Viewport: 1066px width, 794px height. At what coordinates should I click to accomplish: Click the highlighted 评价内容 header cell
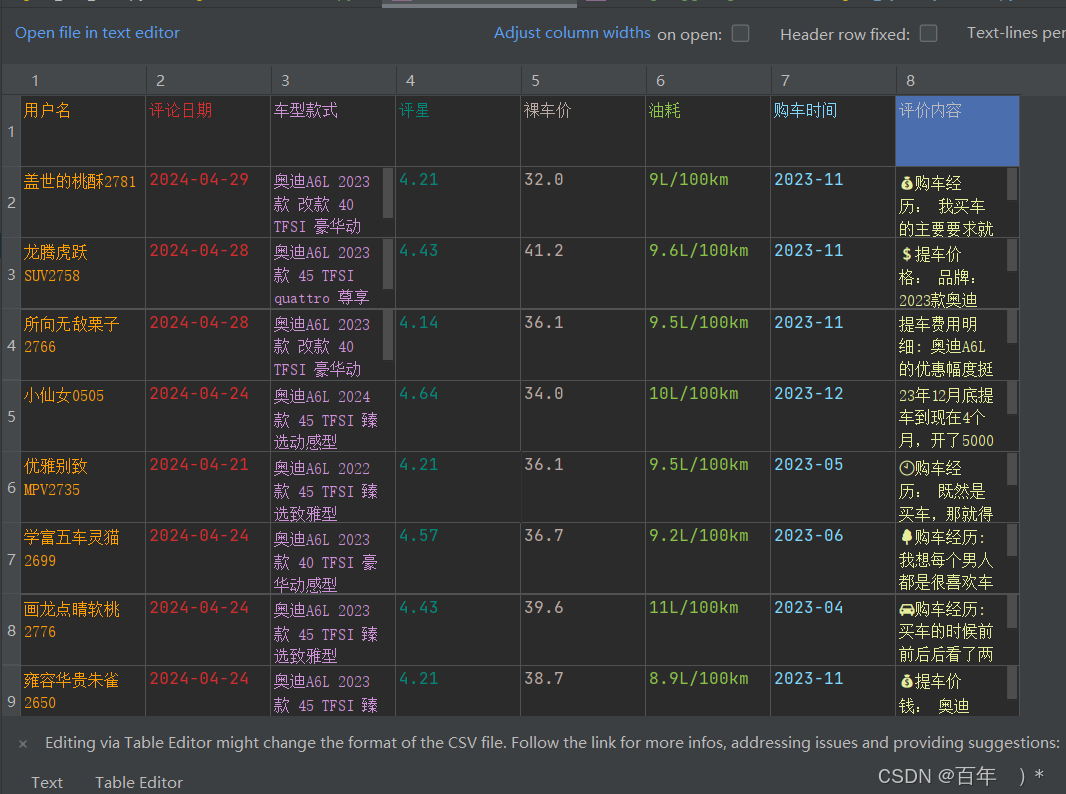(957, 131)
